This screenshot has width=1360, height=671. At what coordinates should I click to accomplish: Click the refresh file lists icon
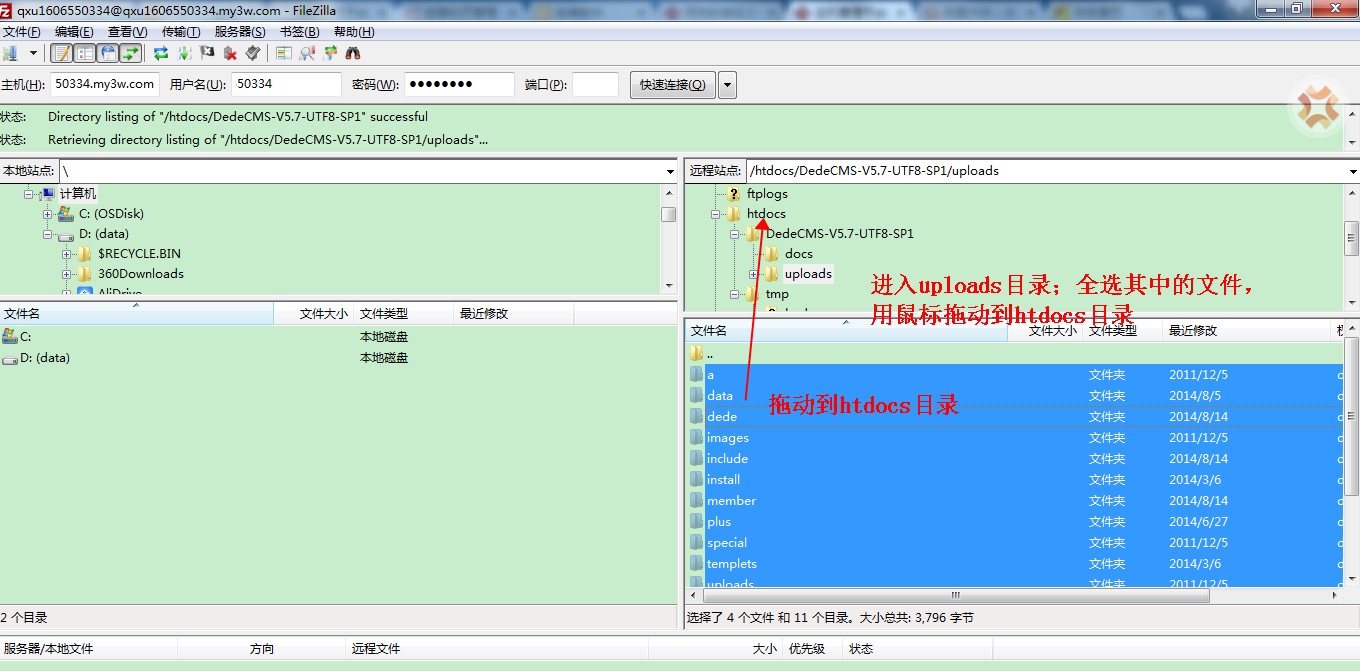(161, 53)
